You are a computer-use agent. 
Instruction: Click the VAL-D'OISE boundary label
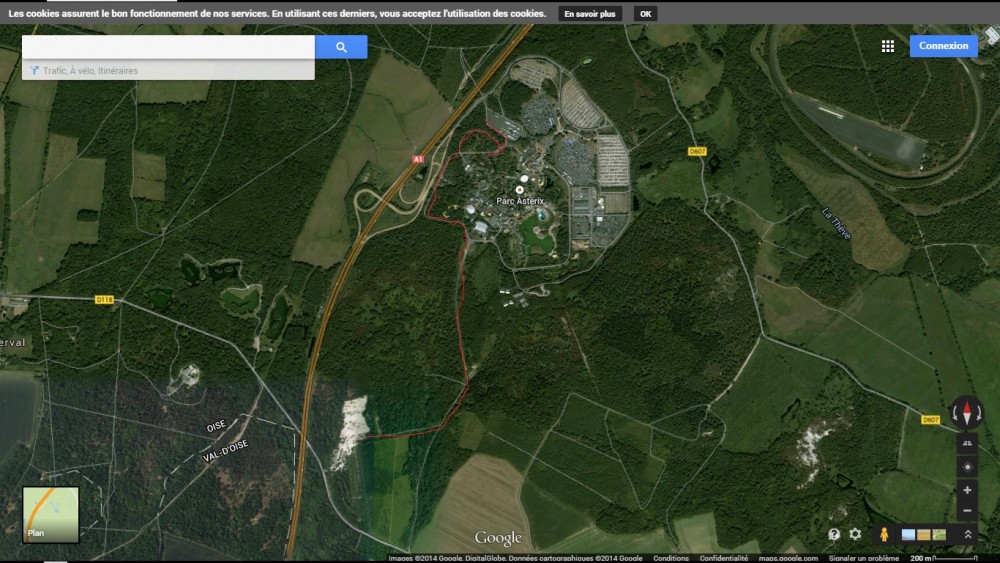click(225, 451)
